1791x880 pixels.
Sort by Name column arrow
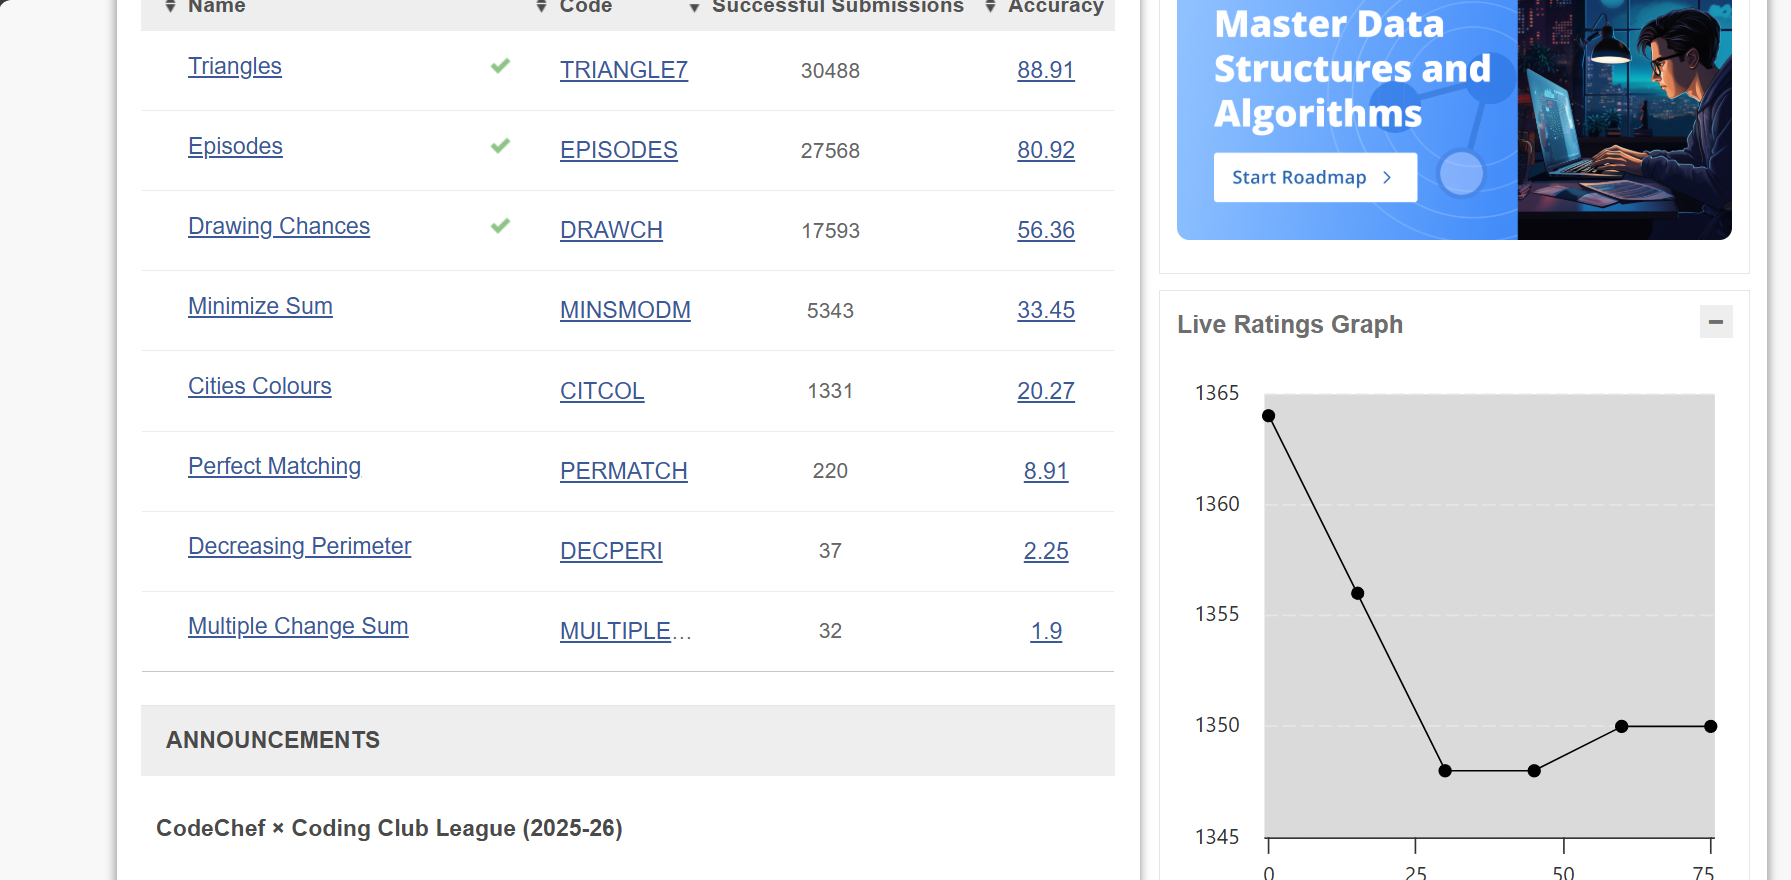click(170, 7)
